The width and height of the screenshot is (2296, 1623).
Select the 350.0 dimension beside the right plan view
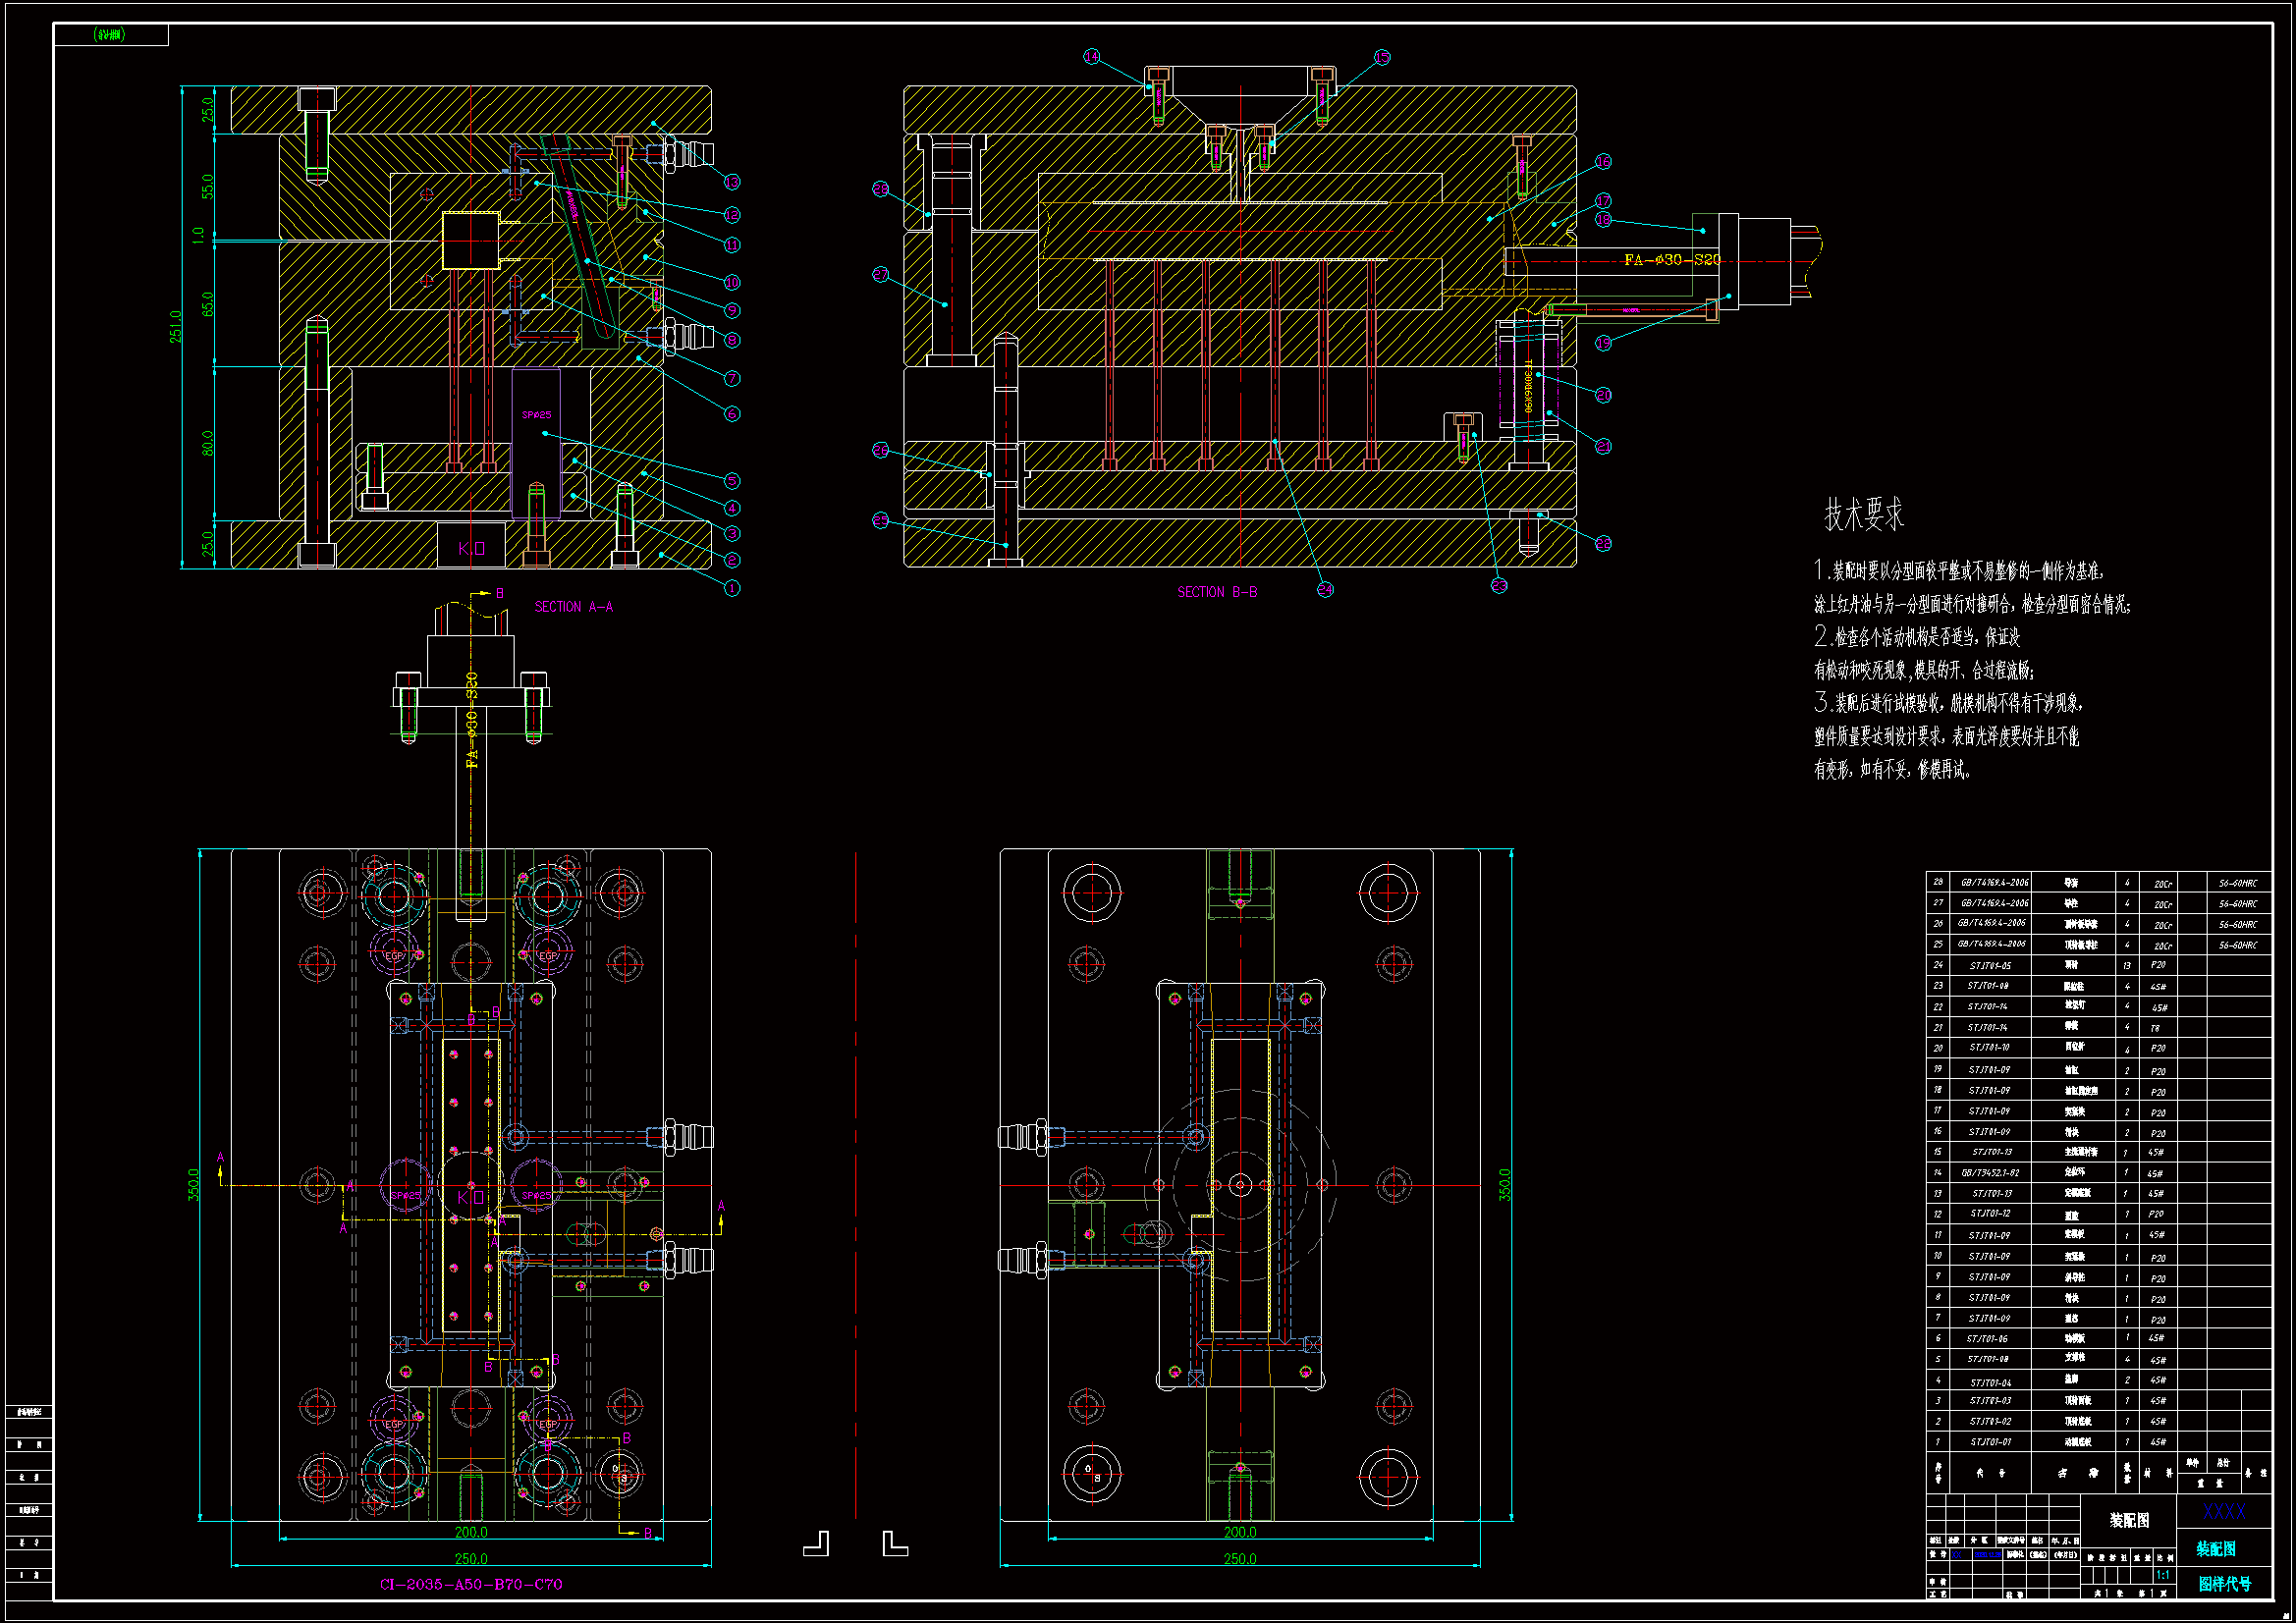[x=1504, y=1185]
